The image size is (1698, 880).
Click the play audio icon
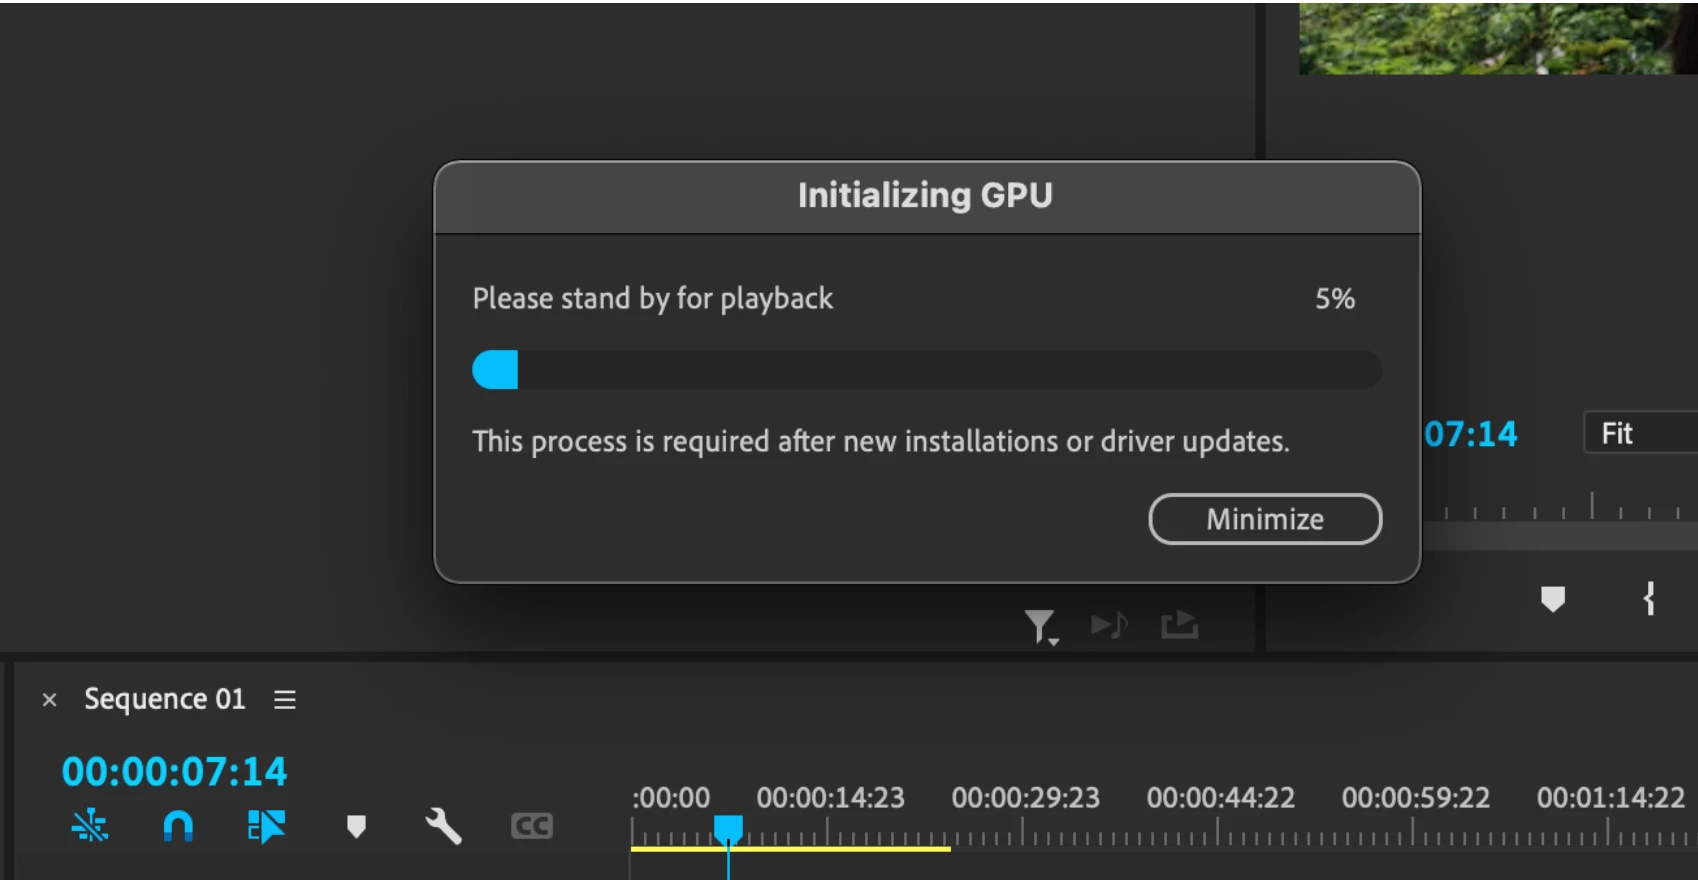click(x=1110, y=625)
